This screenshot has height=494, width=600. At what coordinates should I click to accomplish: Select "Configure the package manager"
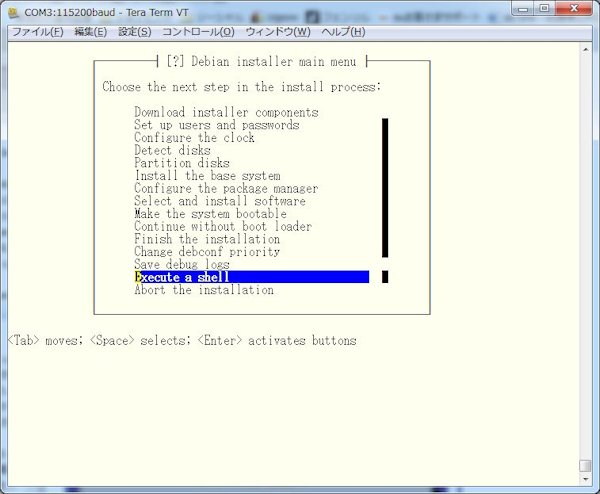(226, 188)
